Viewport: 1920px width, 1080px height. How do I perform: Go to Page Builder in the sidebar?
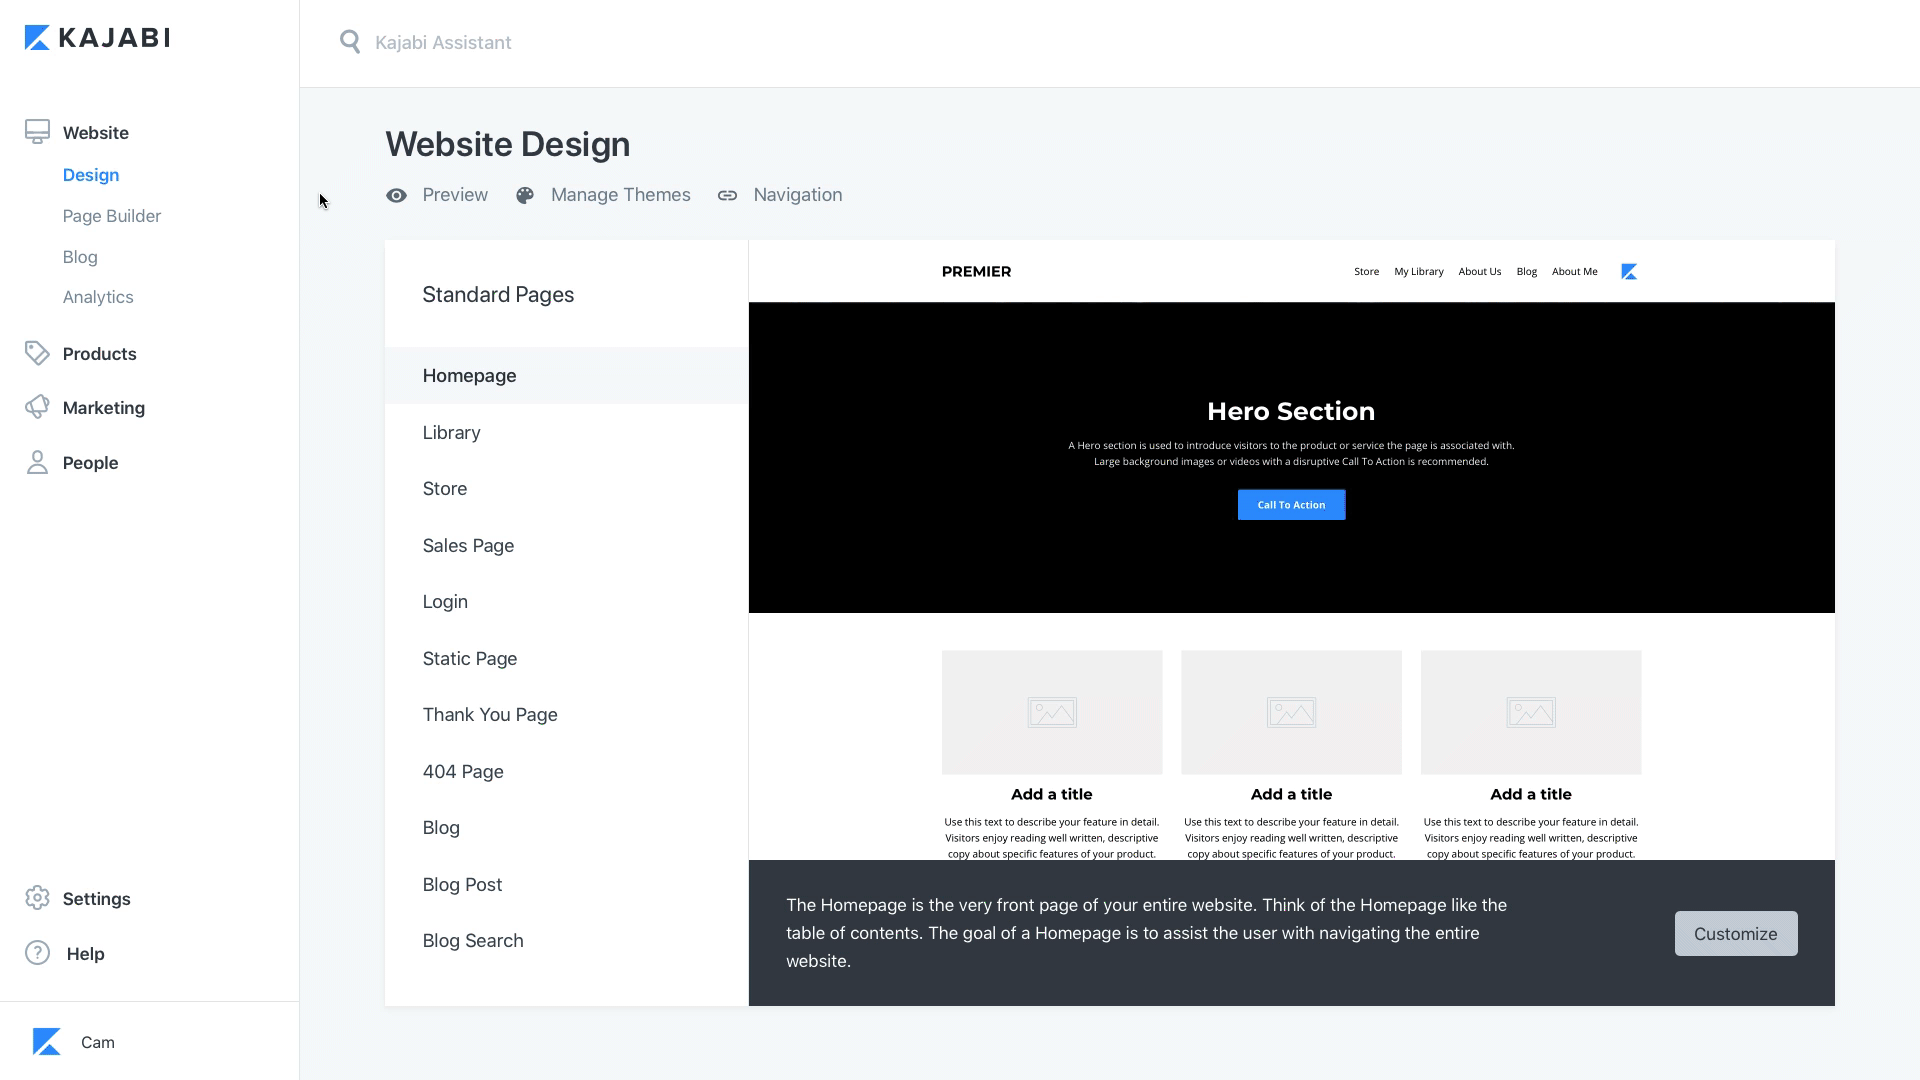tap(111, 216)
